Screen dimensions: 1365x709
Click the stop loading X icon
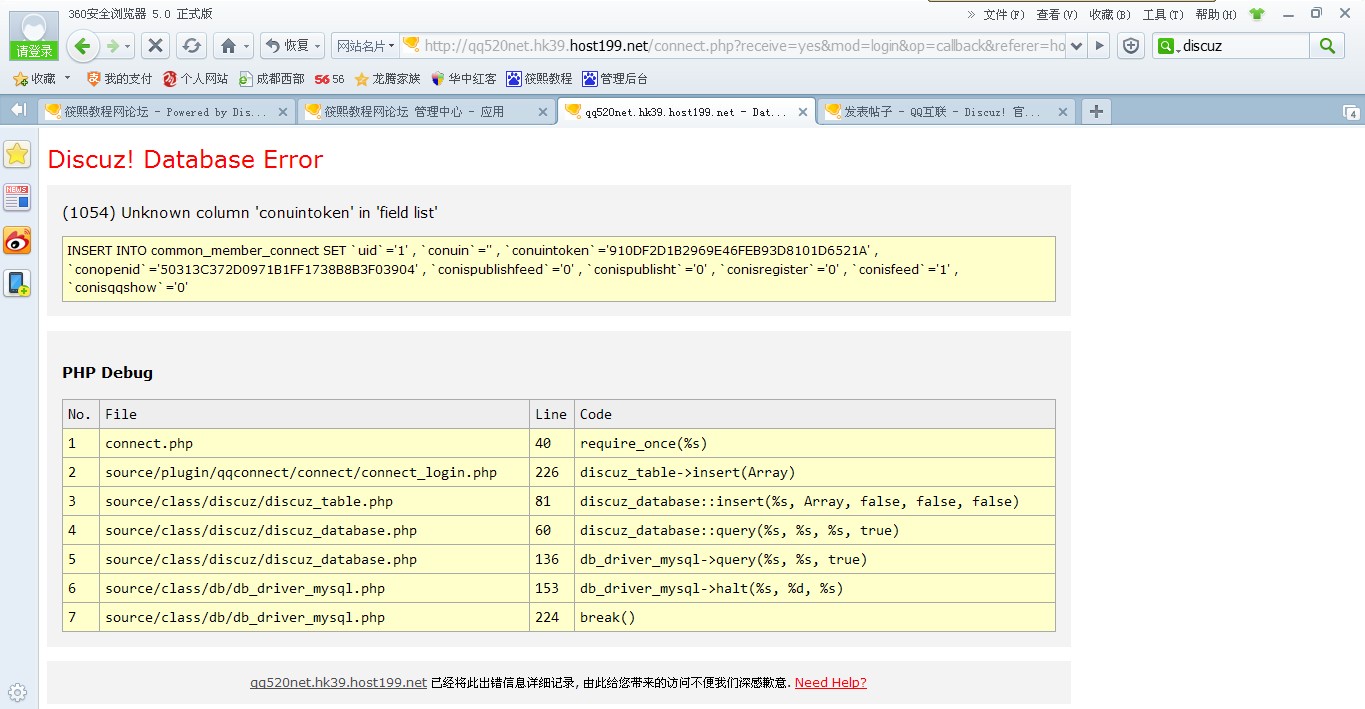coord(155,46)
